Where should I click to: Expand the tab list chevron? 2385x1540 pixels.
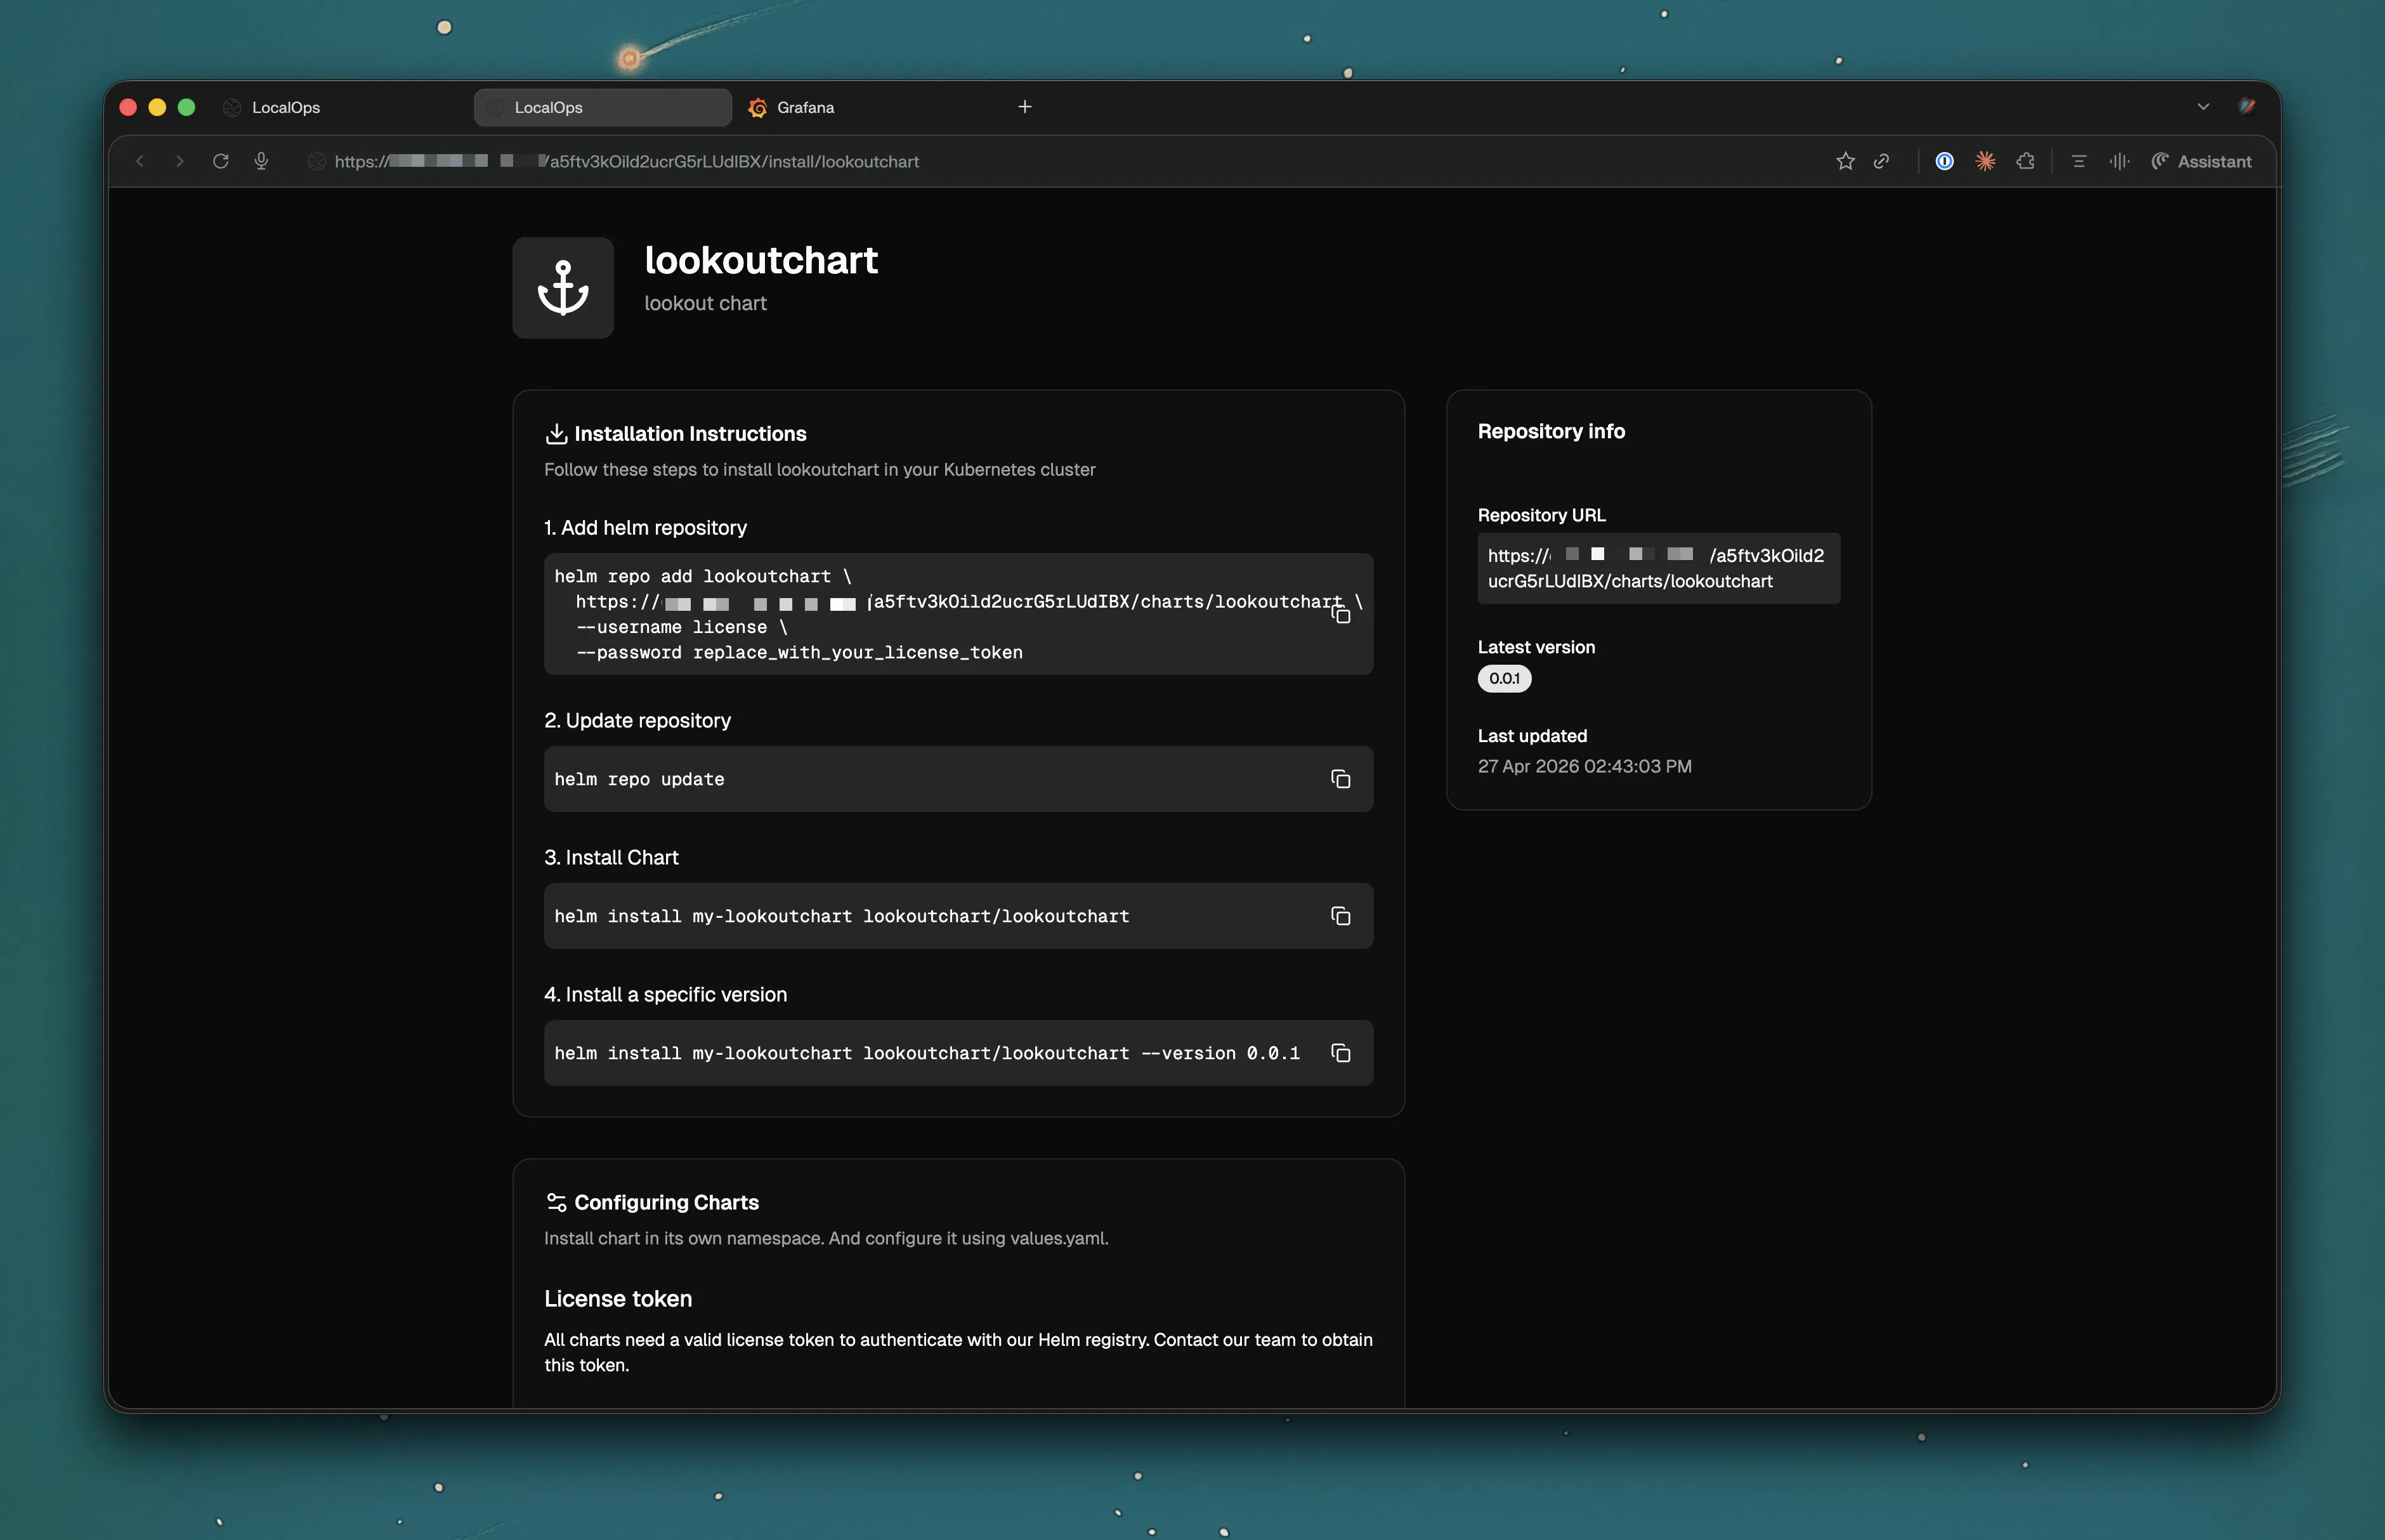(x=2203, y=107)
